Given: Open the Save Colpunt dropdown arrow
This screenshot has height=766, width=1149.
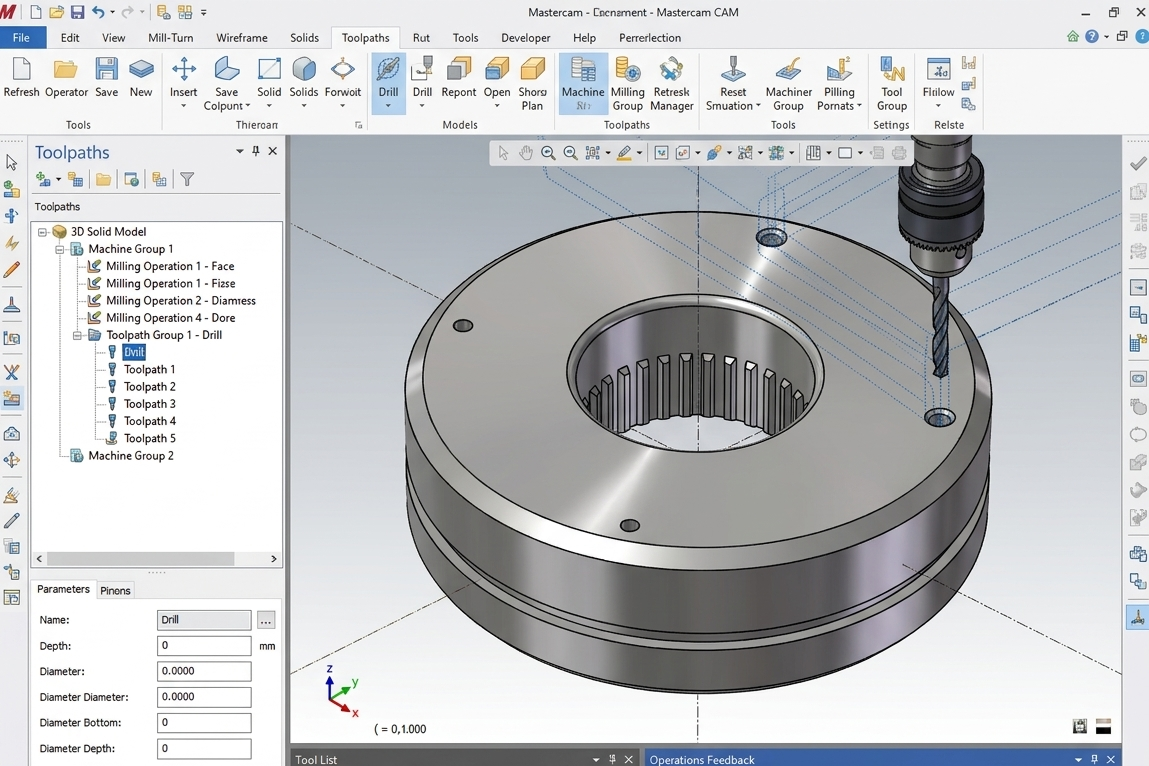Looking at the screenshot, I should point(247,106).
